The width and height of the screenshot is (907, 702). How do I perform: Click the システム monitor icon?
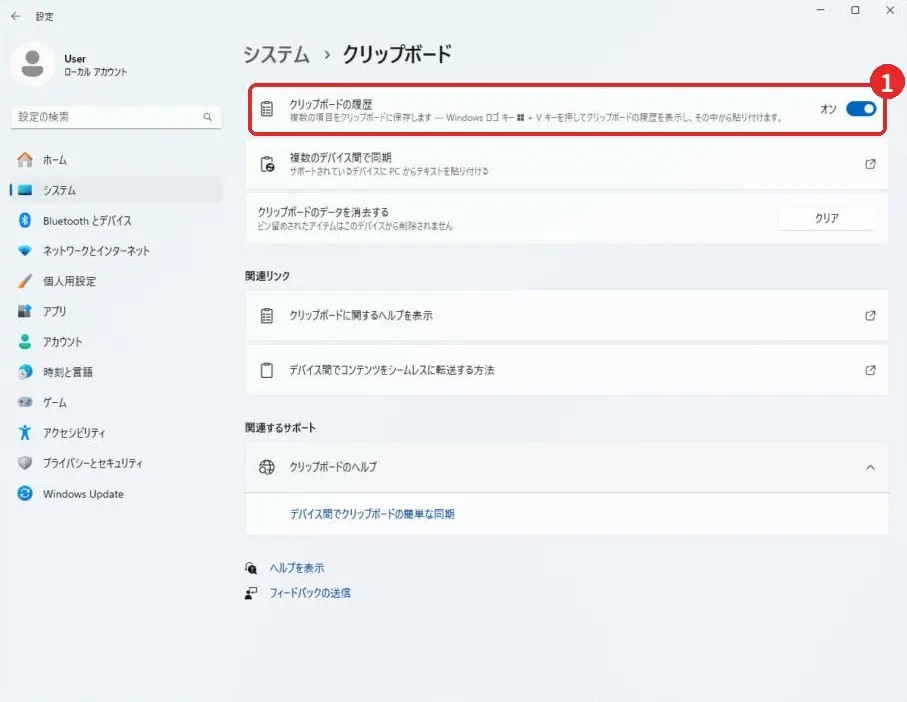tap(25, 190)
